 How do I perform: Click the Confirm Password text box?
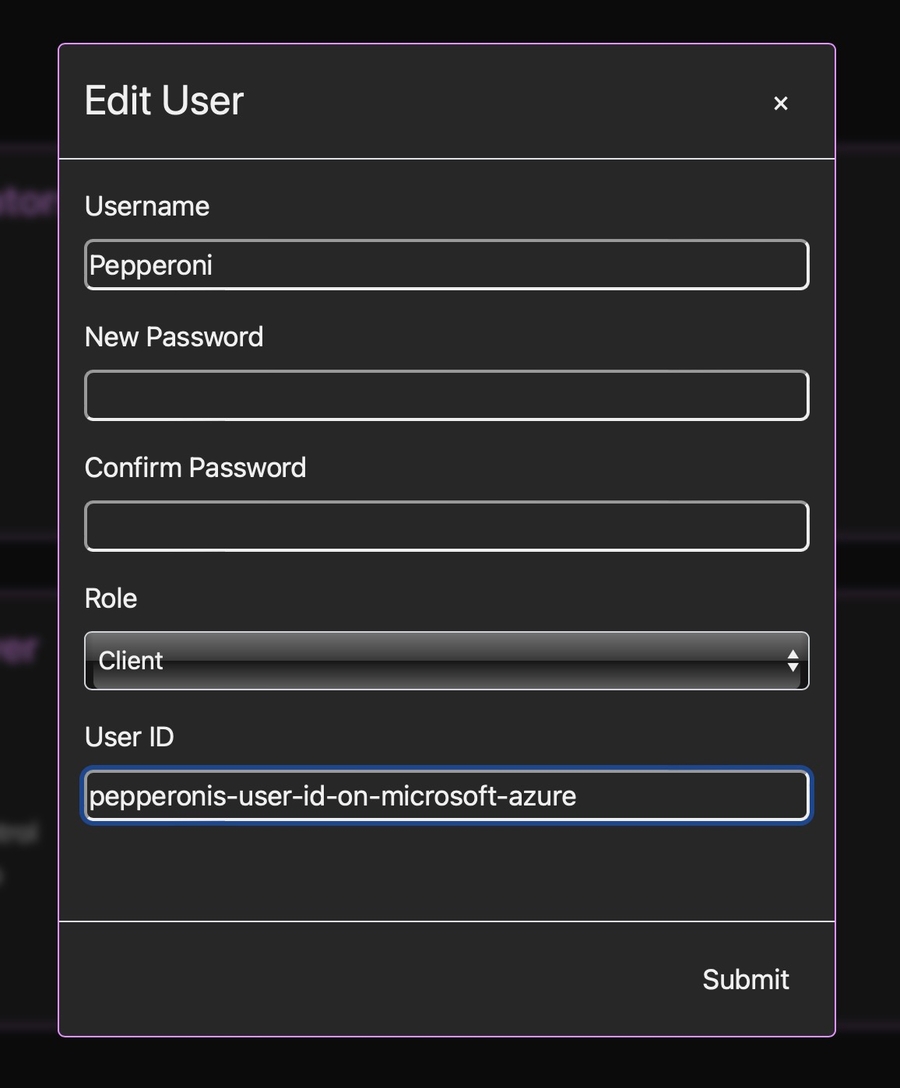tap(446, 527)
